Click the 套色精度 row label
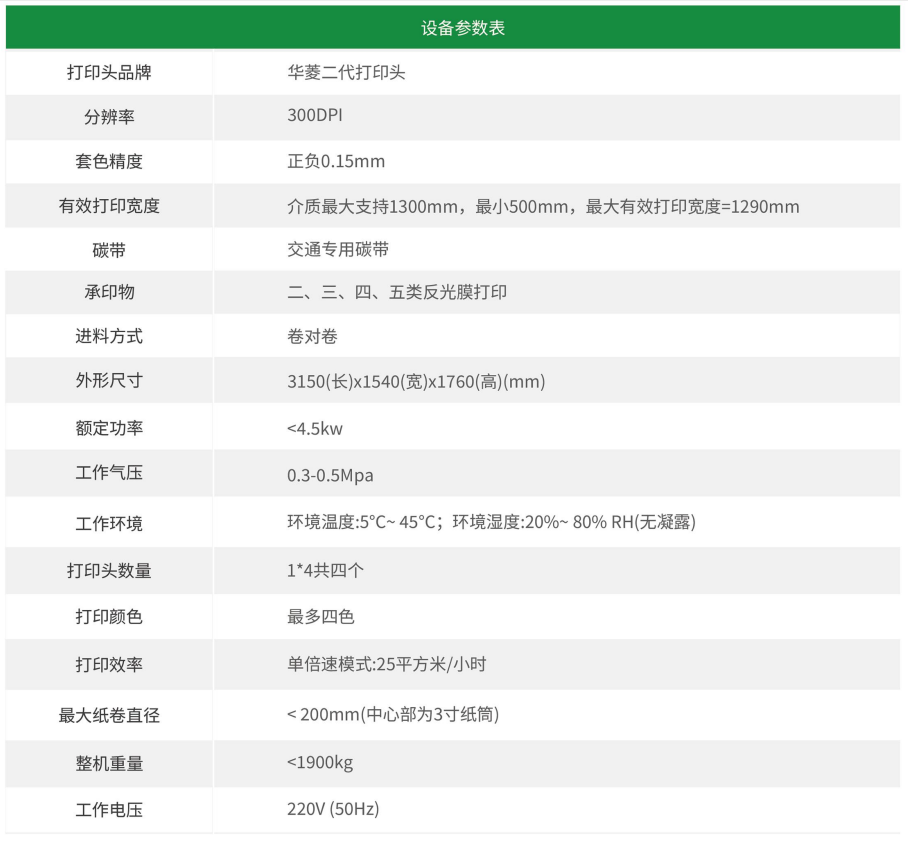 (x=109, y=161)
